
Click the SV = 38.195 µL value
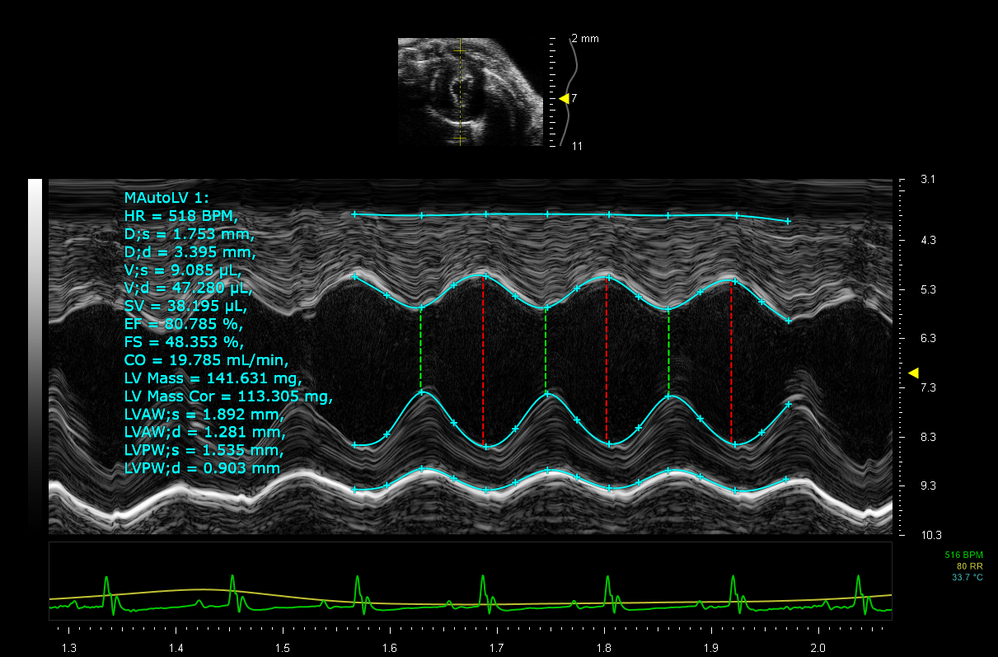(186, 306)
